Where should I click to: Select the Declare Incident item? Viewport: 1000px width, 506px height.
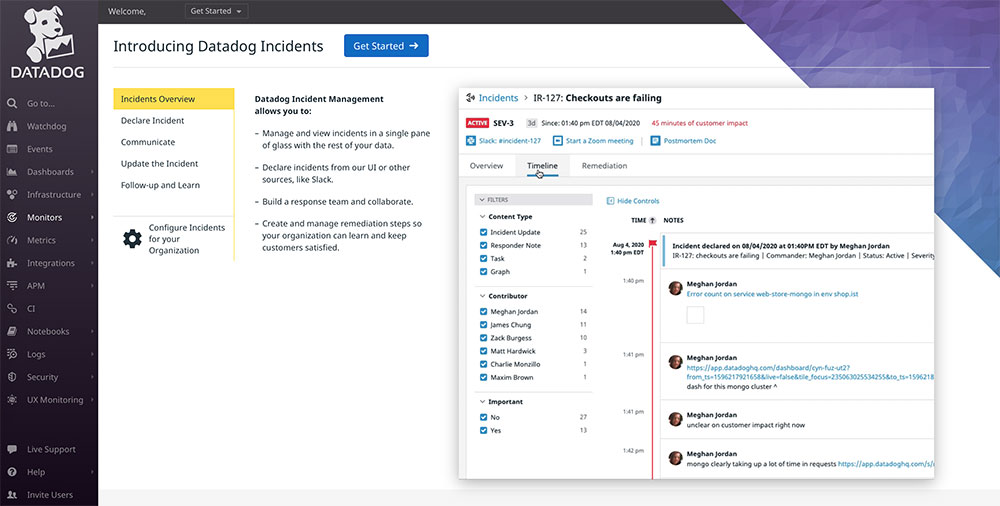pyautogui.click(x=152, y=121)
